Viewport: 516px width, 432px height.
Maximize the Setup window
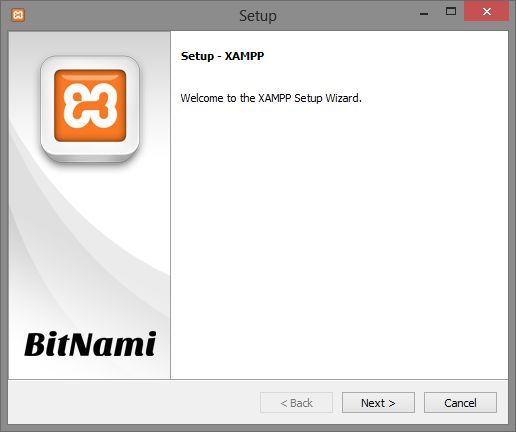pyautogui.click(x=451, y=12)
